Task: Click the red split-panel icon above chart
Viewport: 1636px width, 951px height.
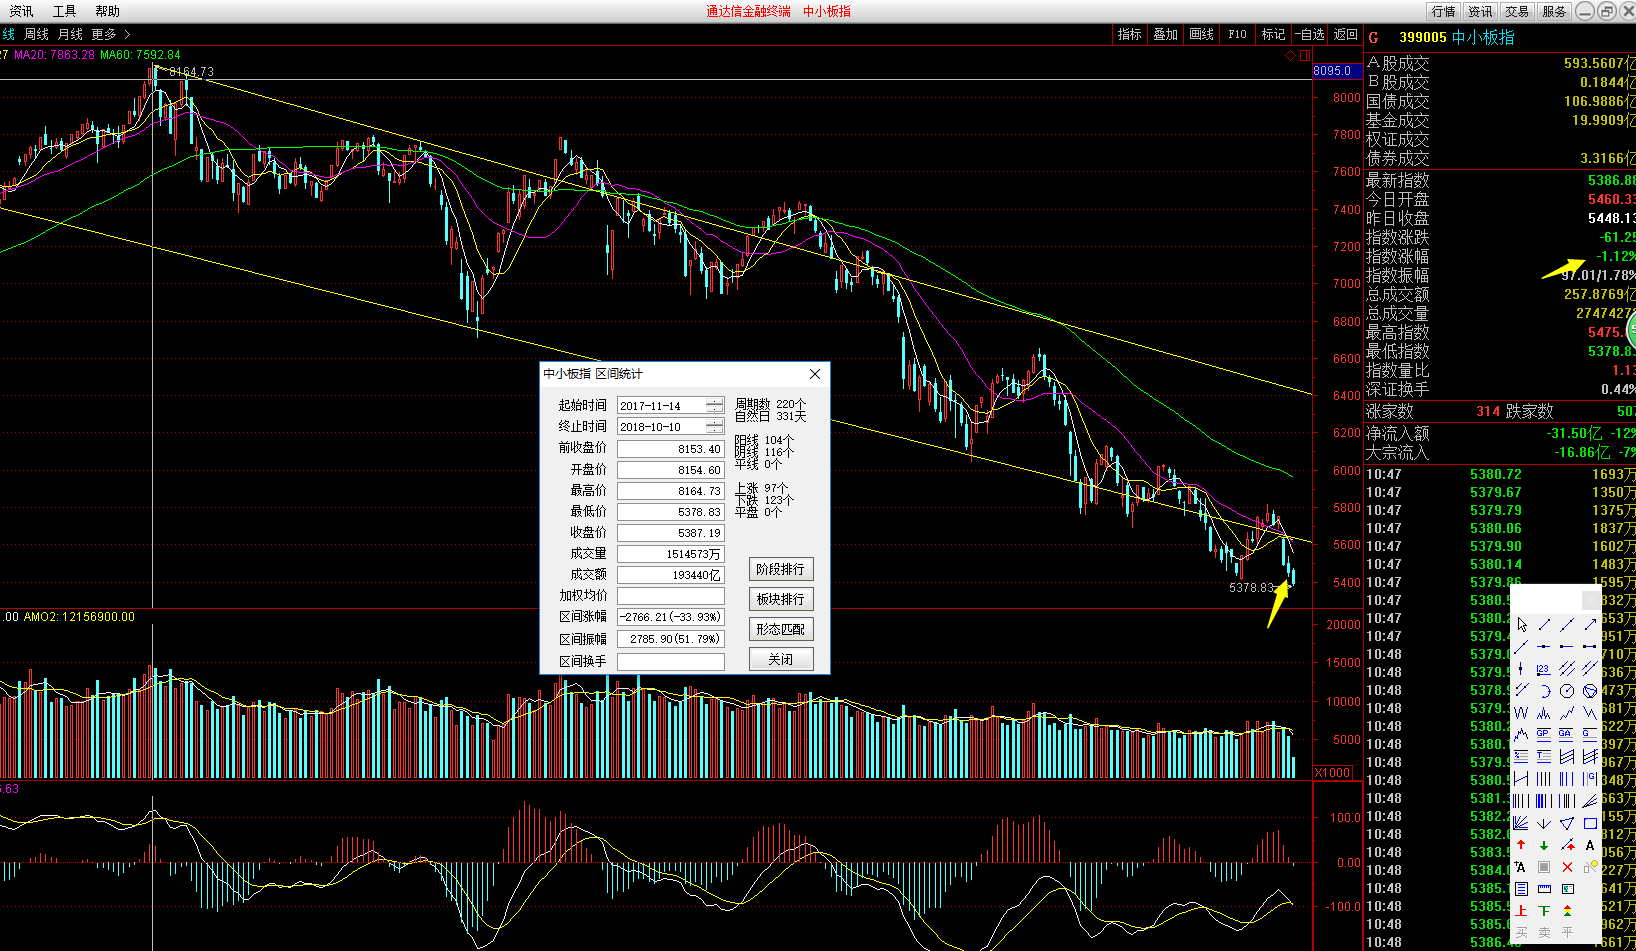Action: click(1305, 55)
